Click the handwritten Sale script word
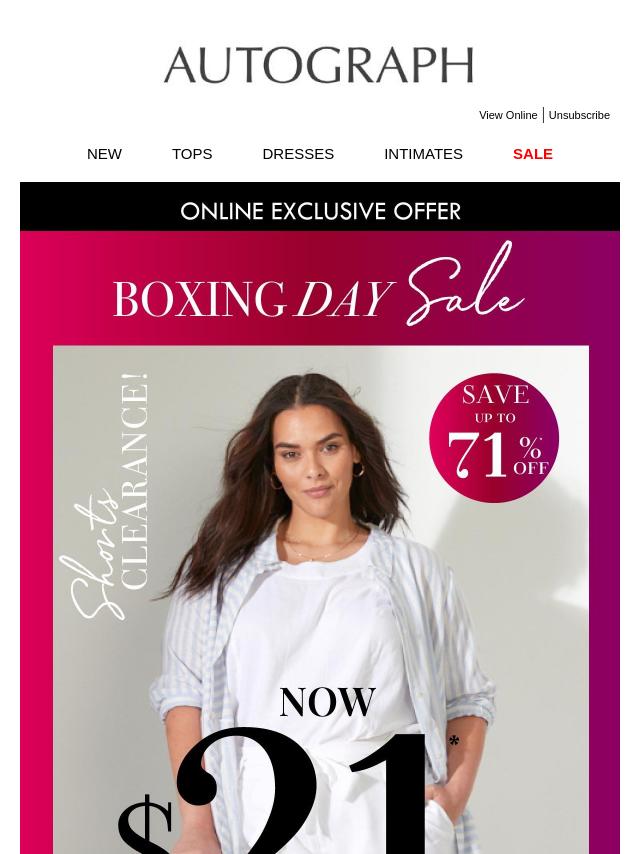The height and width of the screenshot is (854, 640). (x=464, y=285)
